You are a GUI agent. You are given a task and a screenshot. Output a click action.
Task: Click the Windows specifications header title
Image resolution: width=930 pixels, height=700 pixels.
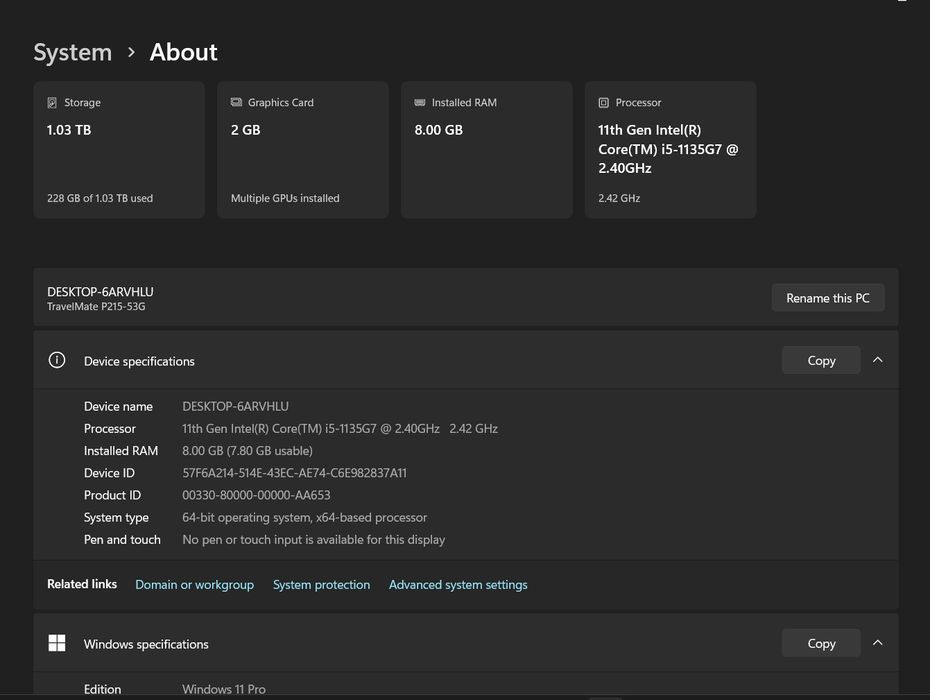pyautogui.click(x=146, y=644)
